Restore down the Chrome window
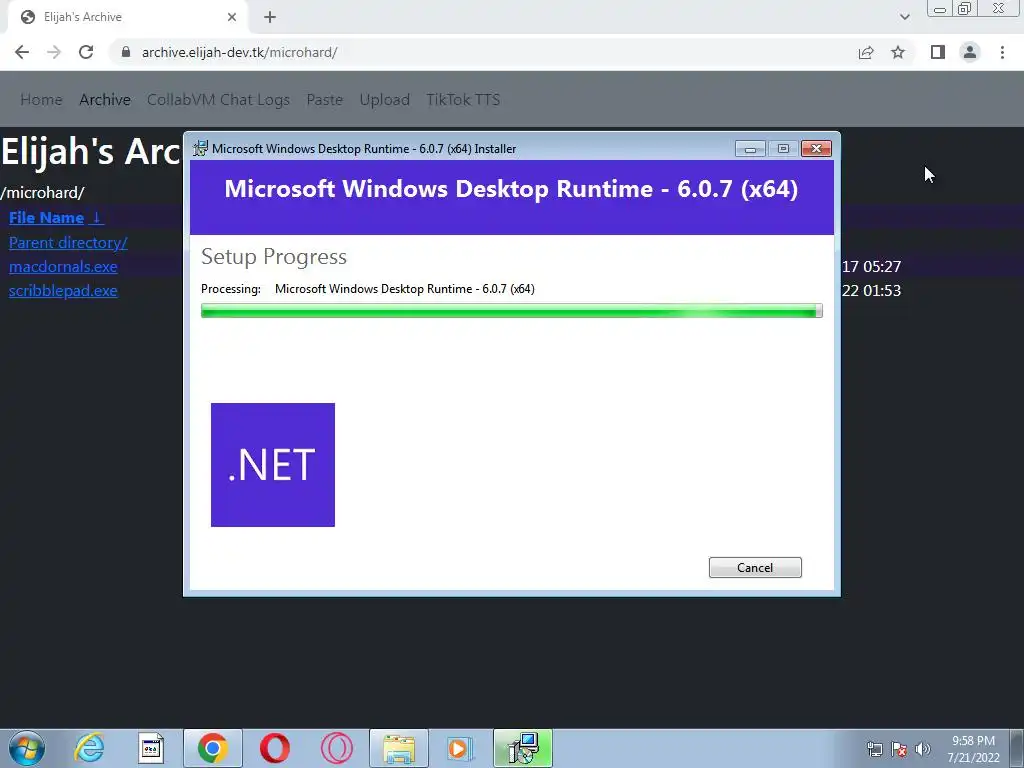Image resolution: width=1024 pixels, height=768 pixels. point(965,8)
